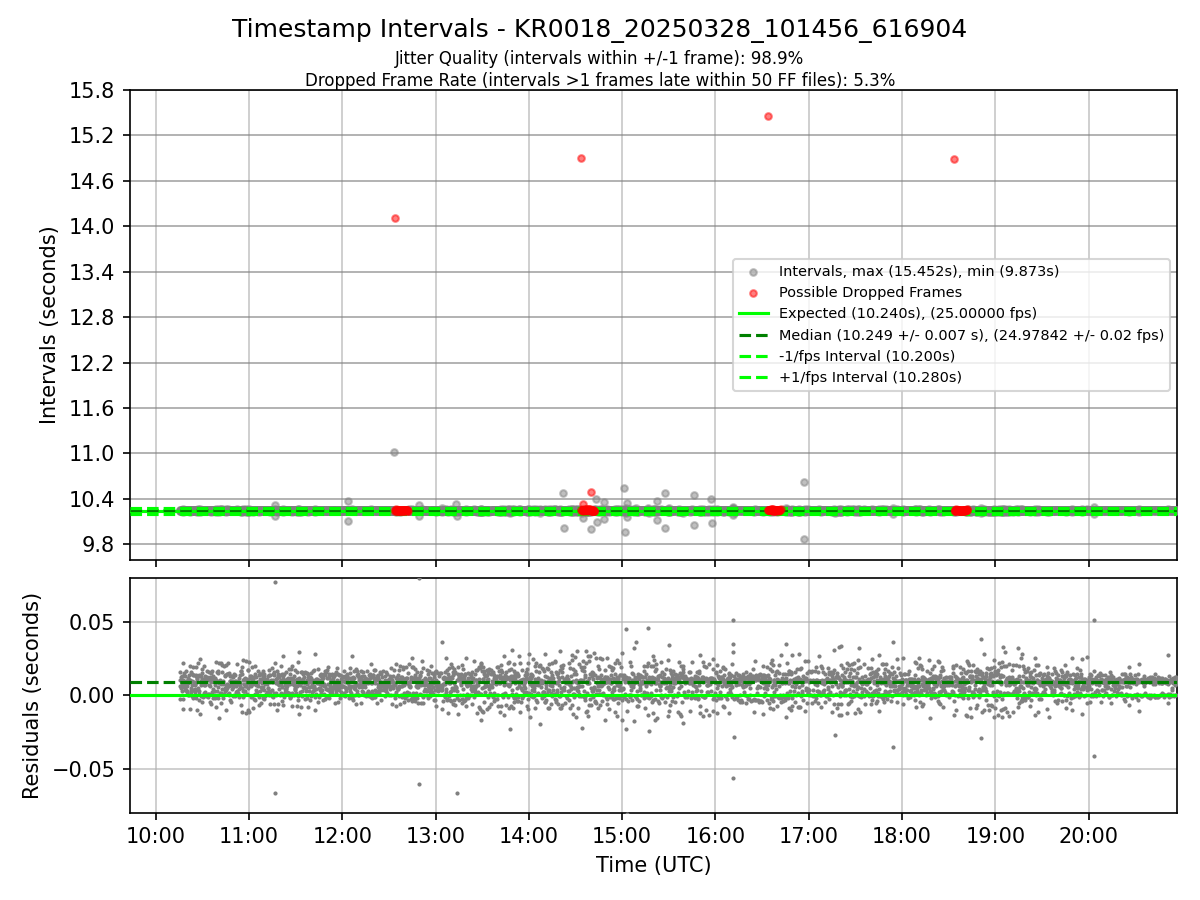
Task: Click legend entry 'Intervals, max (15.452s), min (9.873s)'
Action: pos(919,271)
